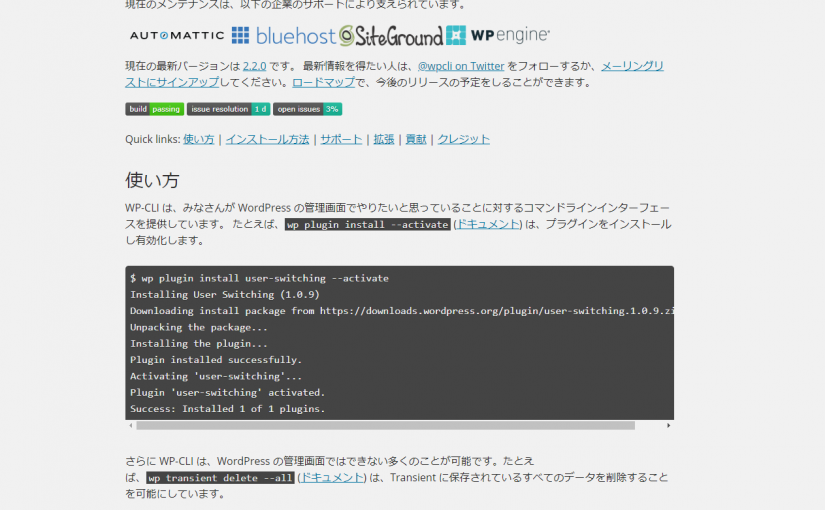The width and height of the screenshot is (825, 510).
Task: Click the code block's horizontal scrollbar thumb
Action: pos(385,425)
